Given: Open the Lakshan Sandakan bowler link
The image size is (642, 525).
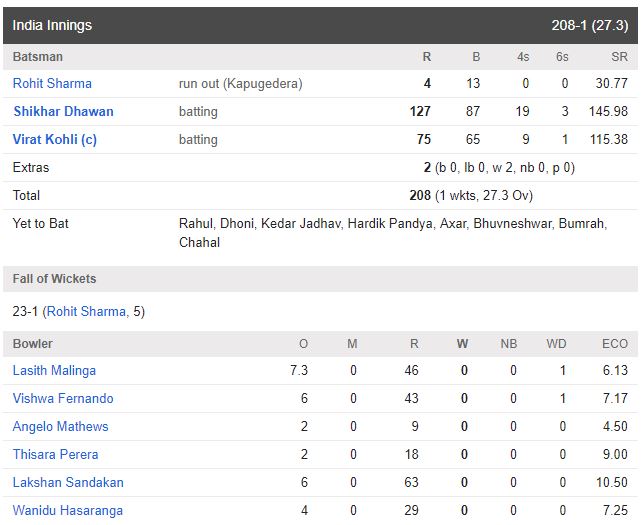Looking at the screenshot, I should tap(68, 482).
